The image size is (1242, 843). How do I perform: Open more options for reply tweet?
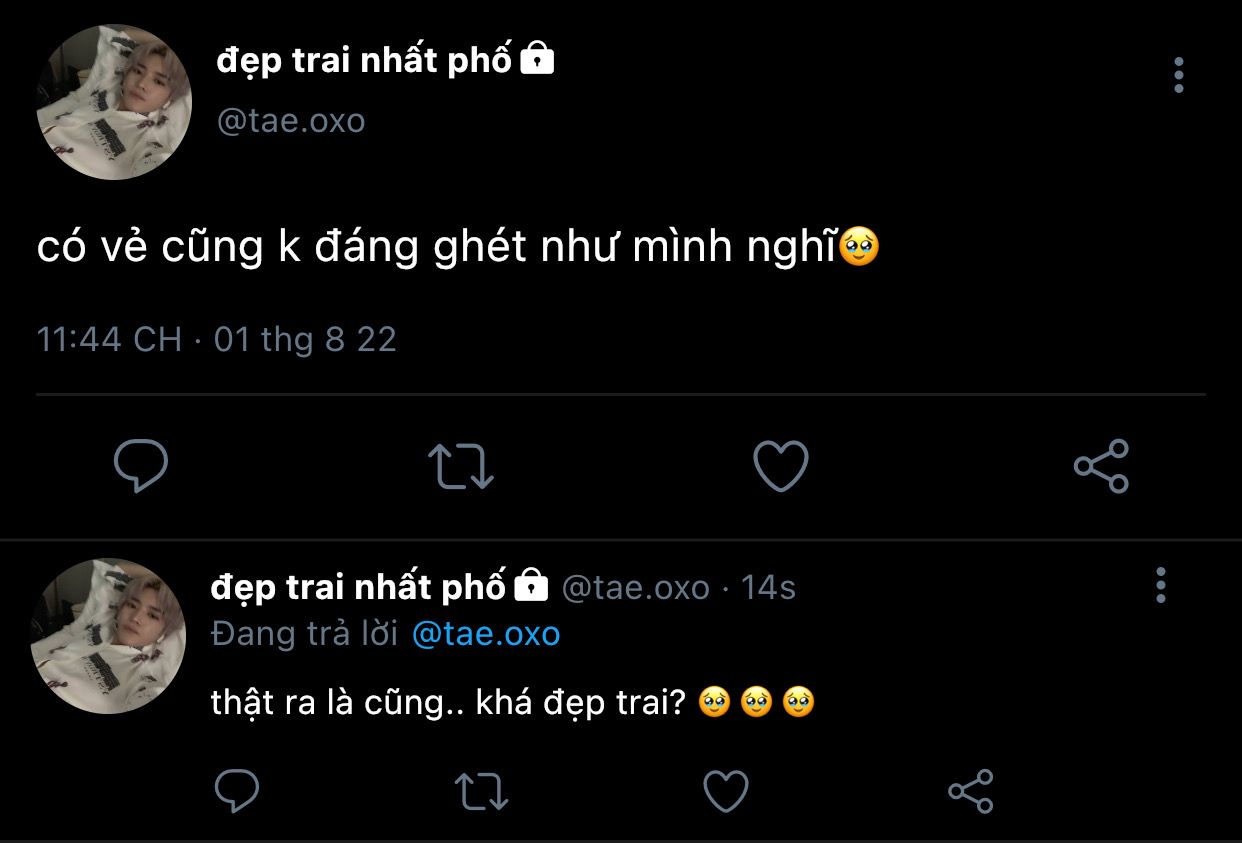pyautogui.click(x=1161, y=585)
